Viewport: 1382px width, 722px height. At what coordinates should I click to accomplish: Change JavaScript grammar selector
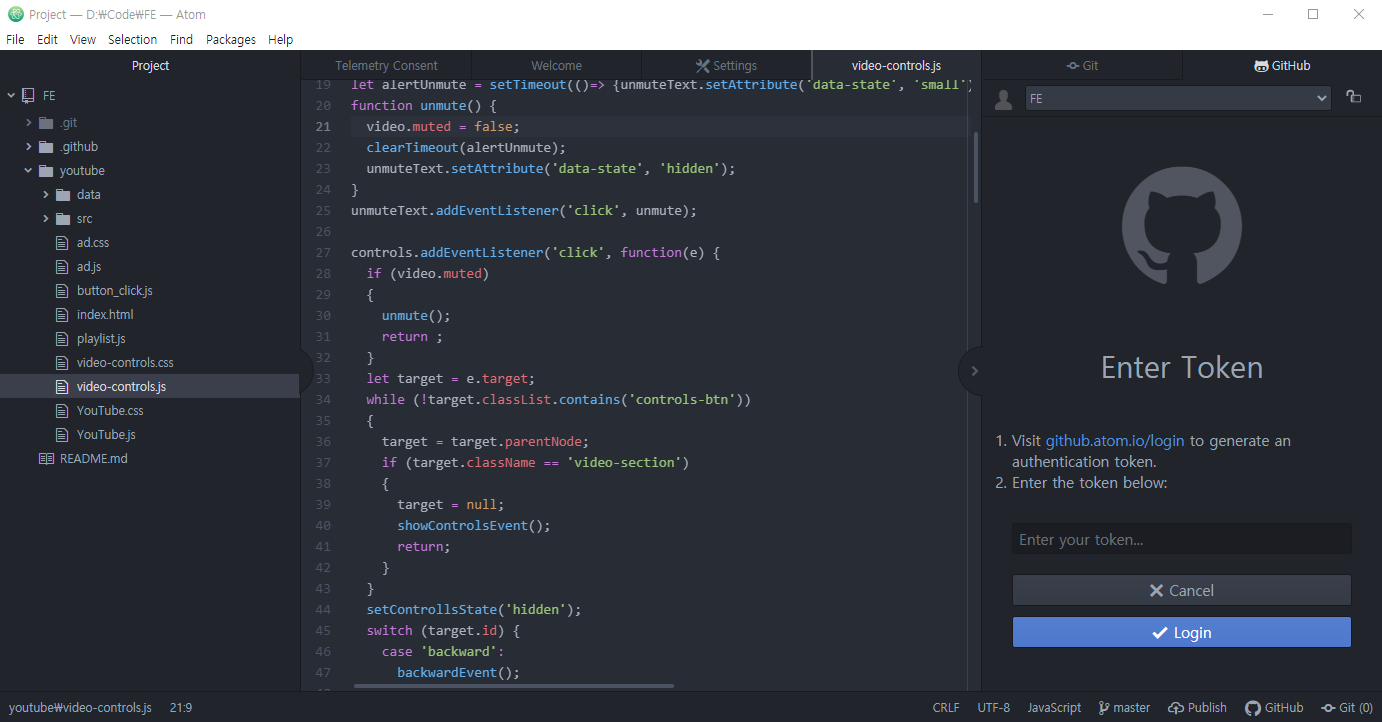1054,707
